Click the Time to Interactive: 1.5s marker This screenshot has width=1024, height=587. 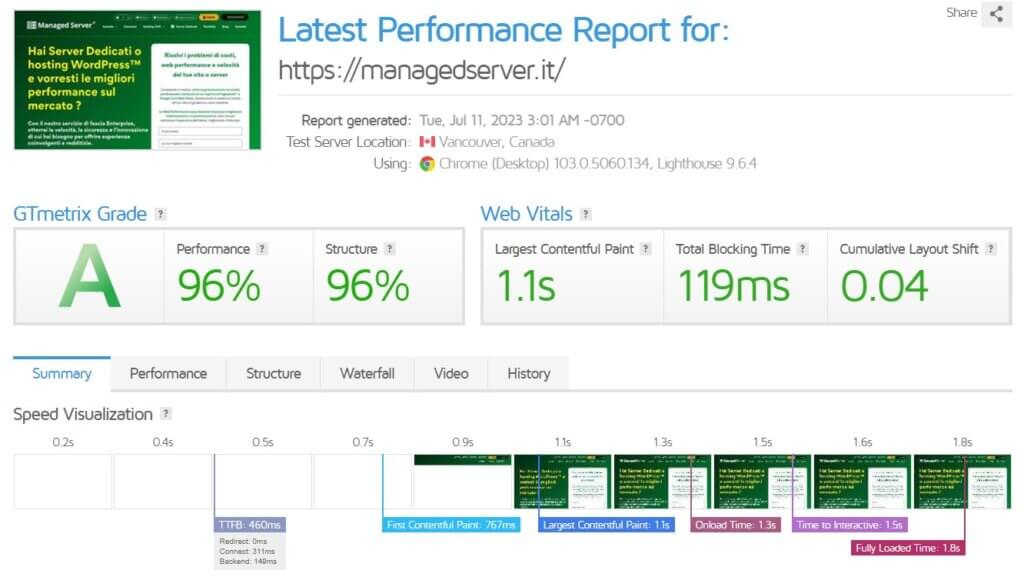tap(850, 525)
